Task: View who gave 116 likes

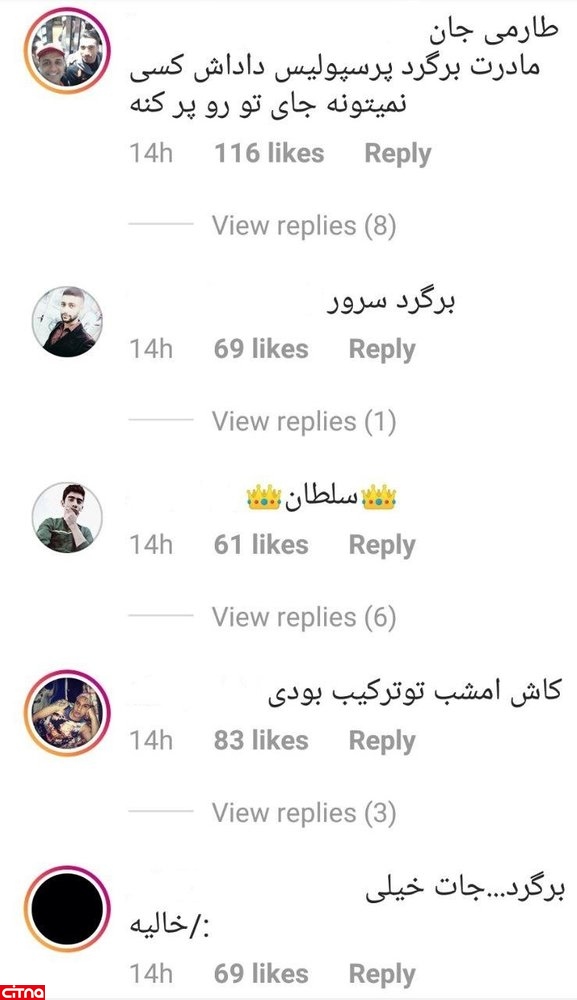Action: (x=269, y=154)
